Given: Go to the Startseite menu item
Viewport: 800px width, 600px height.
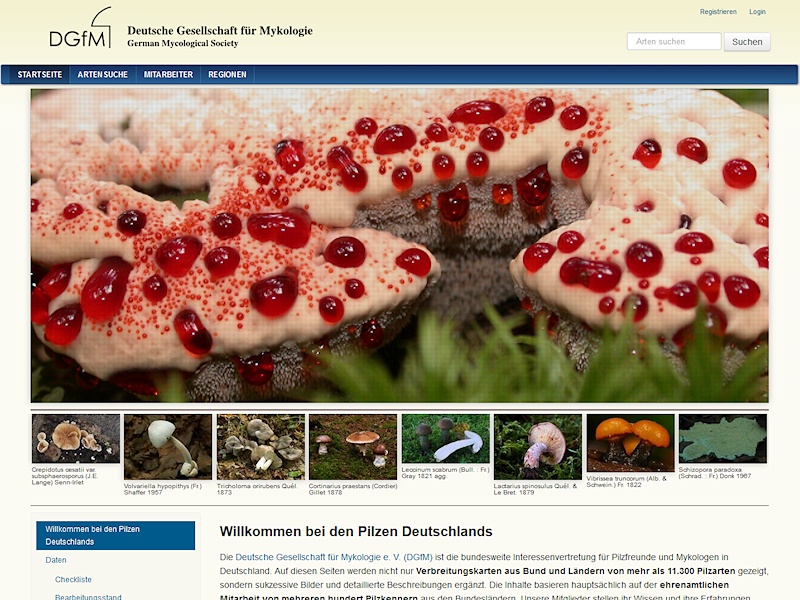Looking at the screenshot, I should point(40,75).
